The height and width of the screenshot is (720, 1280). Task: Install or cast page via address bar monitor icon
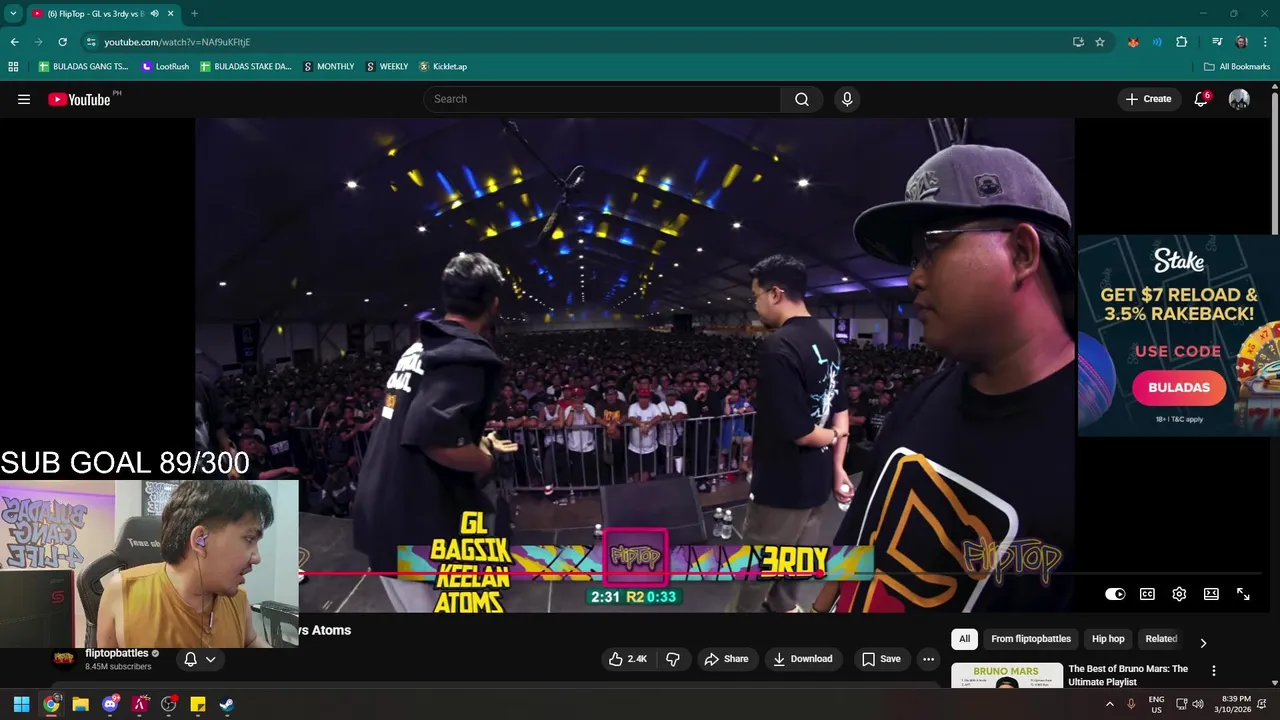tap(1078, 42)
